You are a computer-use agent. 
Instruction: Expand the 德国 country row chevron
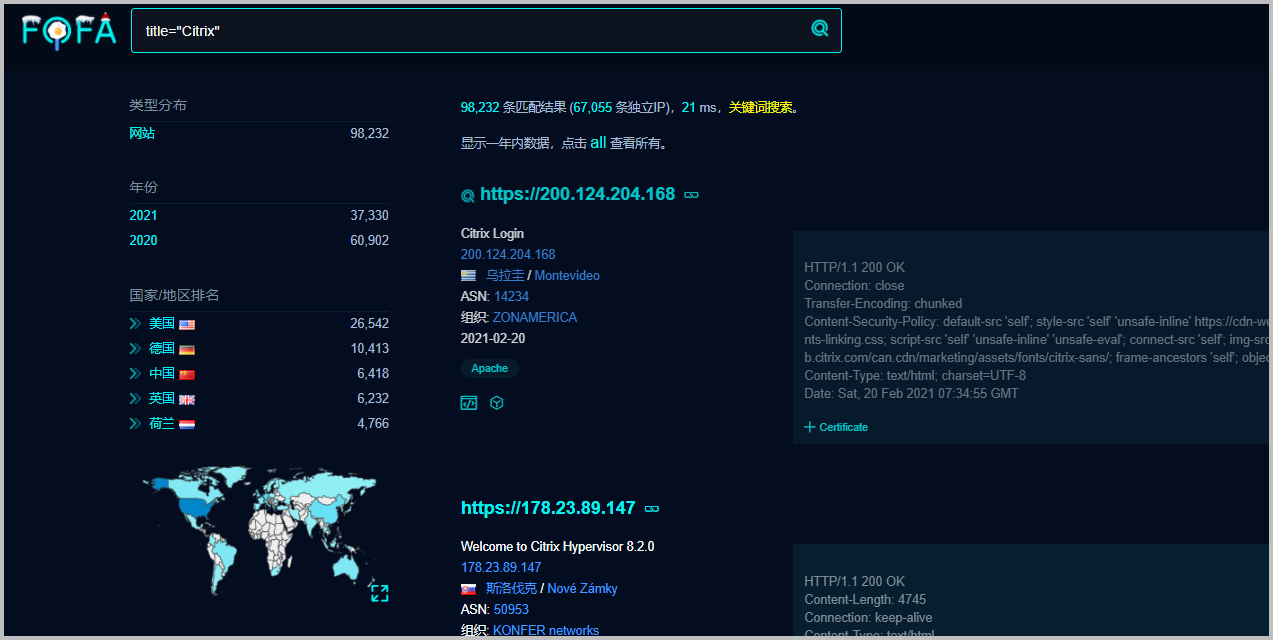[135, 349]
